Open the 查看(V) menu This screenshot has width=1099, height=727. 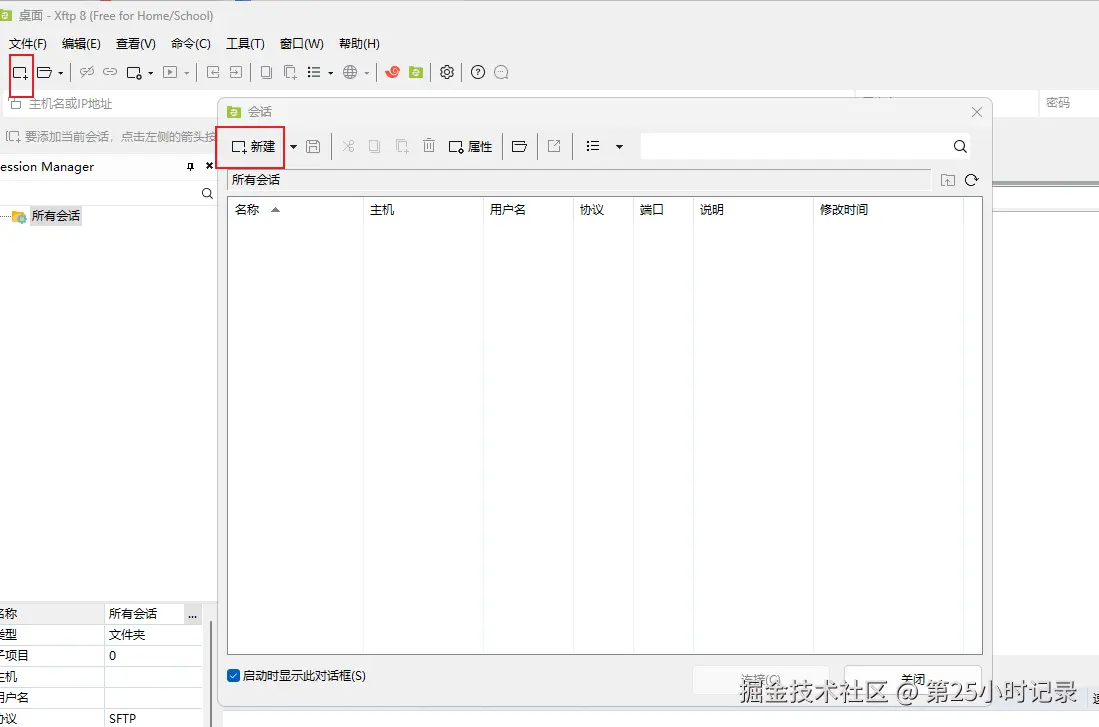point(136,43)
